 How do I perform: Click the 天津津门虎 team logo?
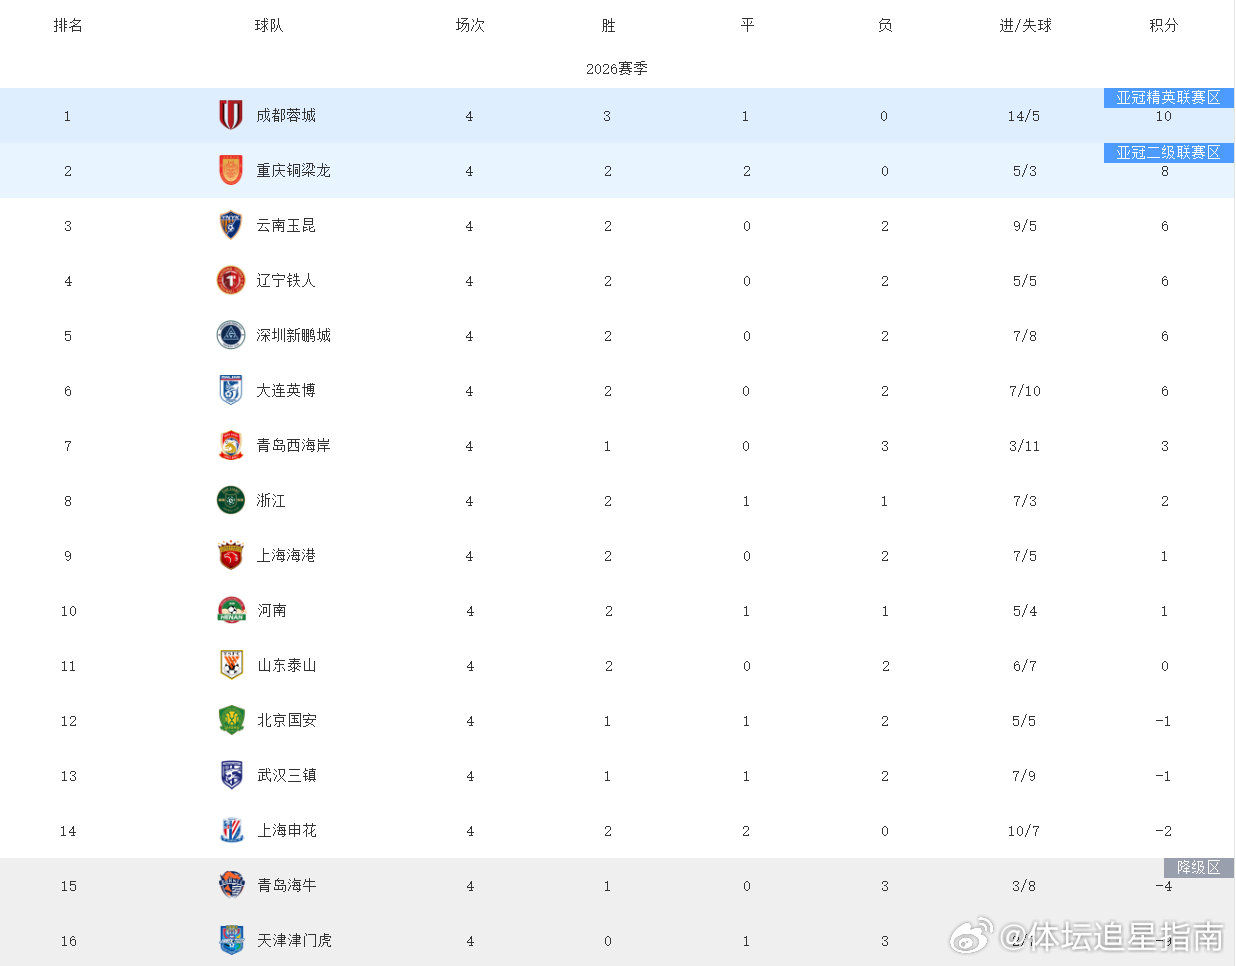pos(231,940)
